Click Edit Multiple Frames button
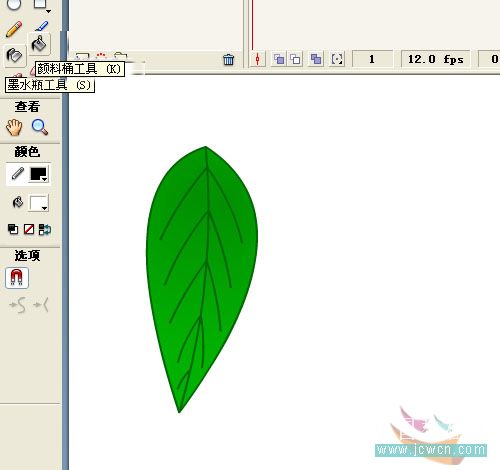The image size is (500, 470). click(x=316, y=59)
